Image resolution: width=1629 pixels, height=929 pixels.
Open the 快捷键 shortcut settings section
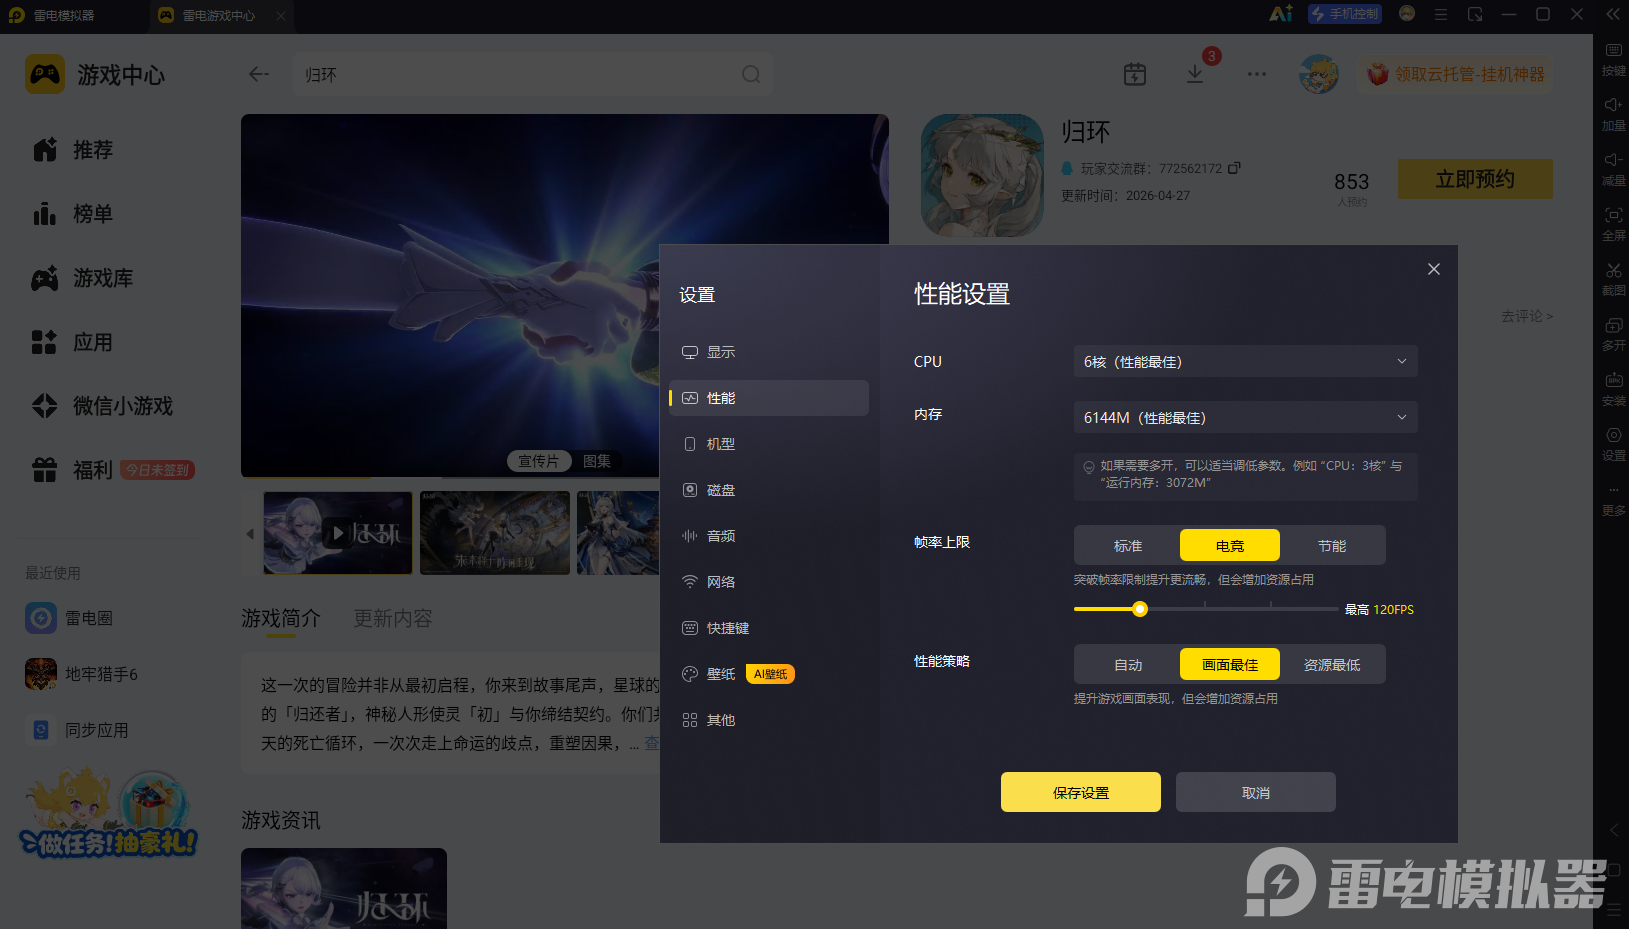(768, 628)
